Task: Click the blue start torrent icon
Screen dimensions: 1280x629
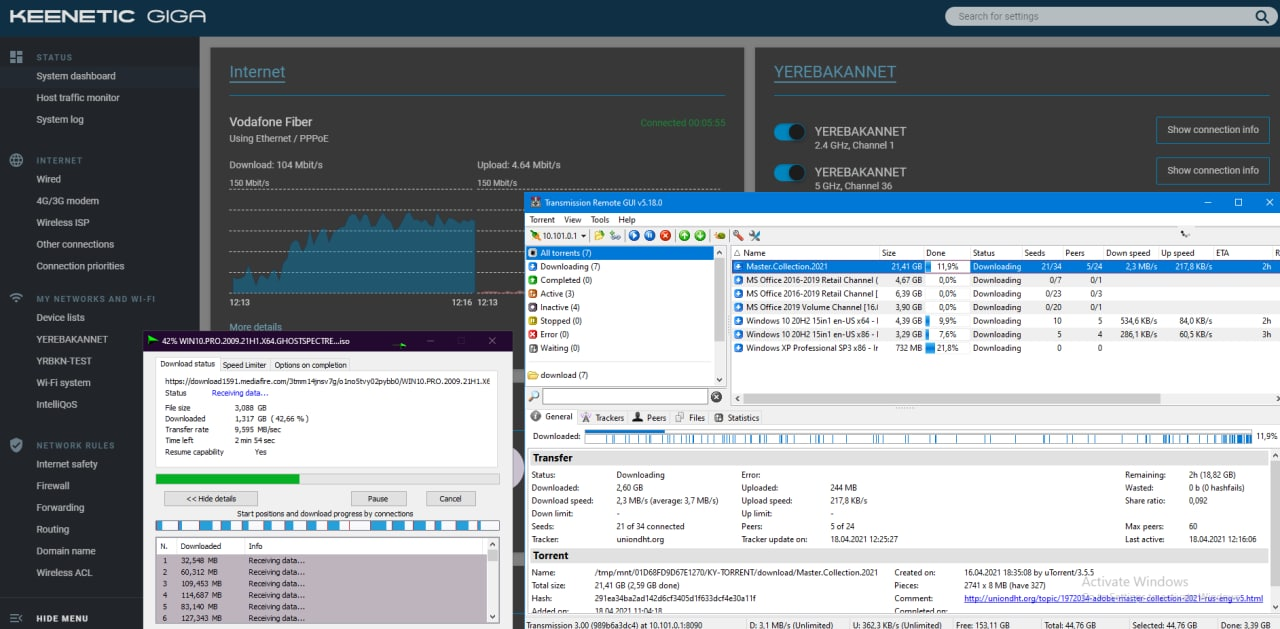Action: click(x=634, y=235)
